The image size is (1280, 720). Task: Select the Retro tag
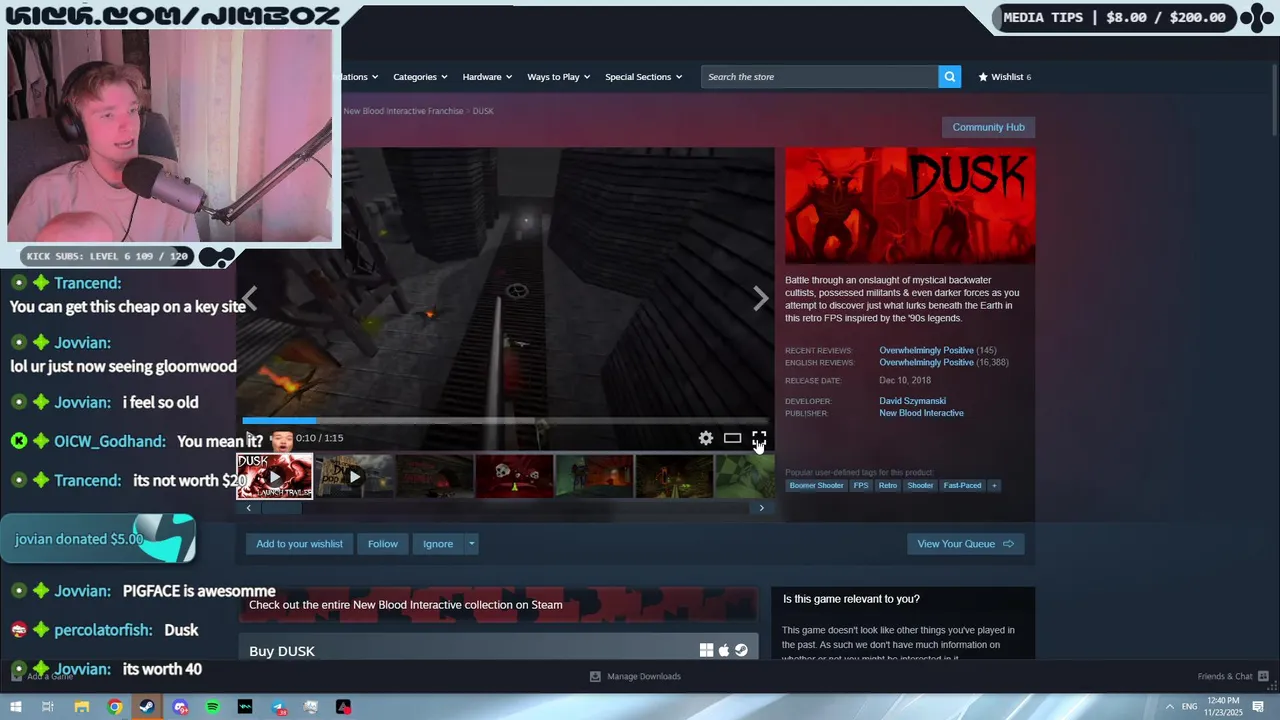tap(888, 485)
